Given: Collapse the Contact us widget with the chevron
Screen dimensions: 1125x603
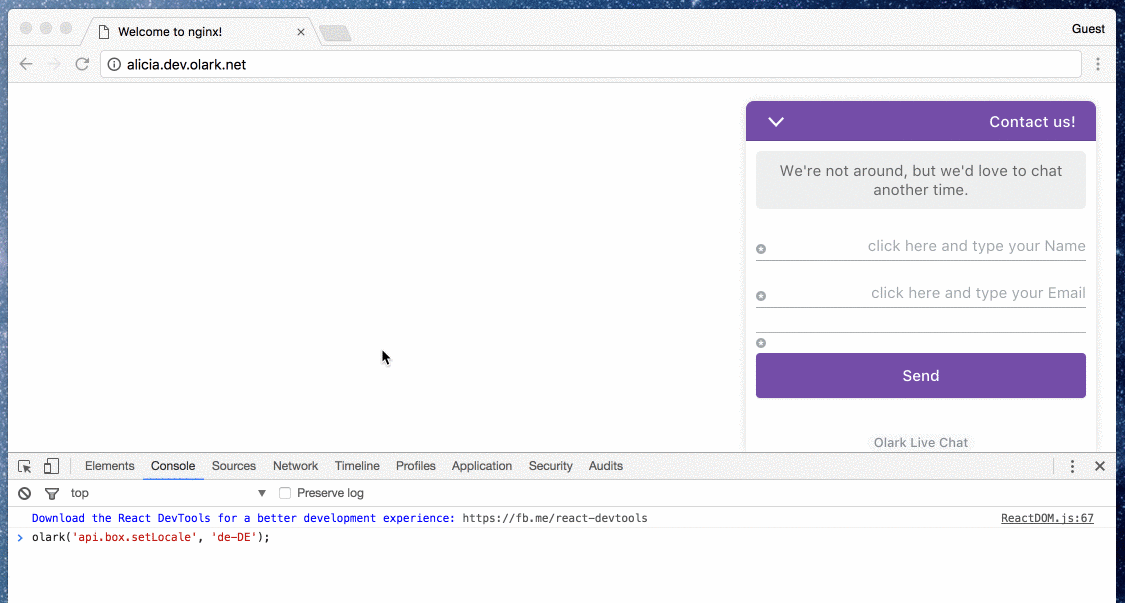Looking at the screenshot, I should [776, 120].
